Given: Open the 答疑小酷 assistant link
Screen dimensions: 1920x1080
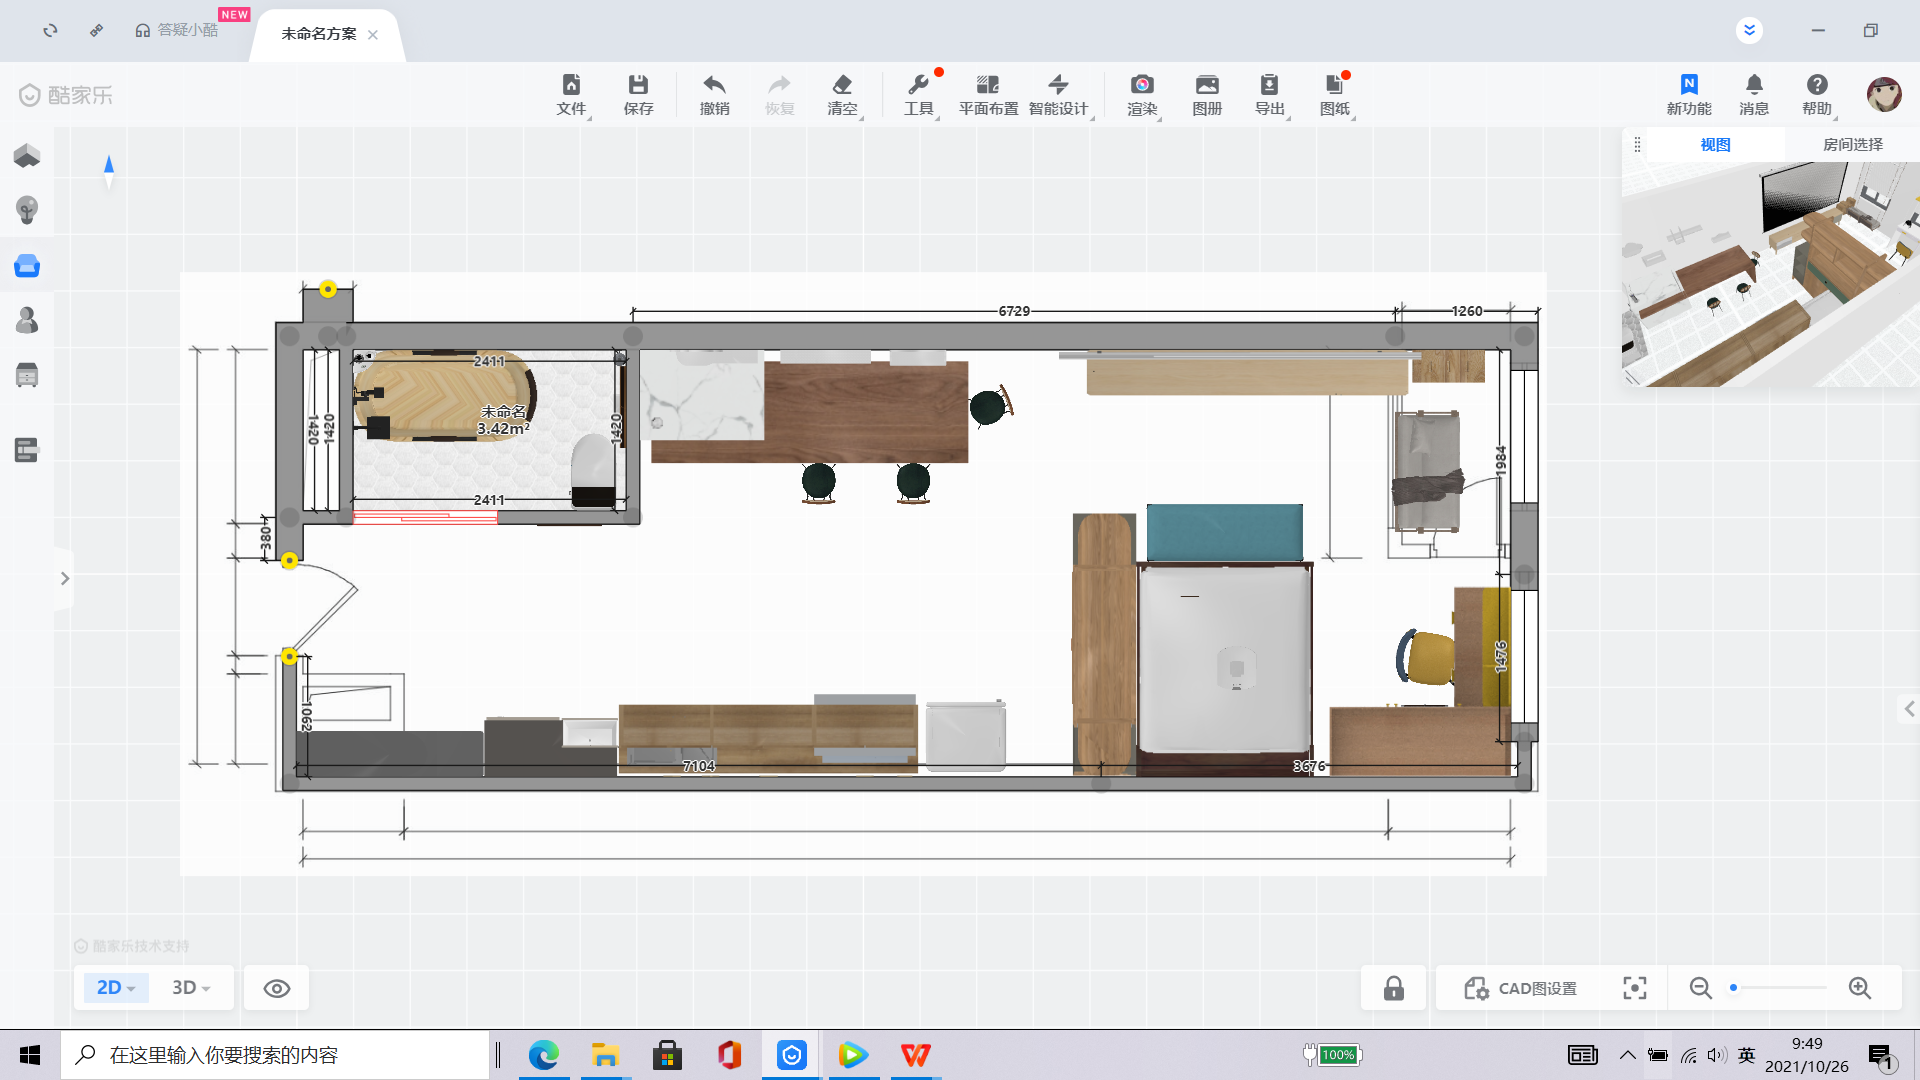Looking at the screenshot, I should (x=177, y=30).
